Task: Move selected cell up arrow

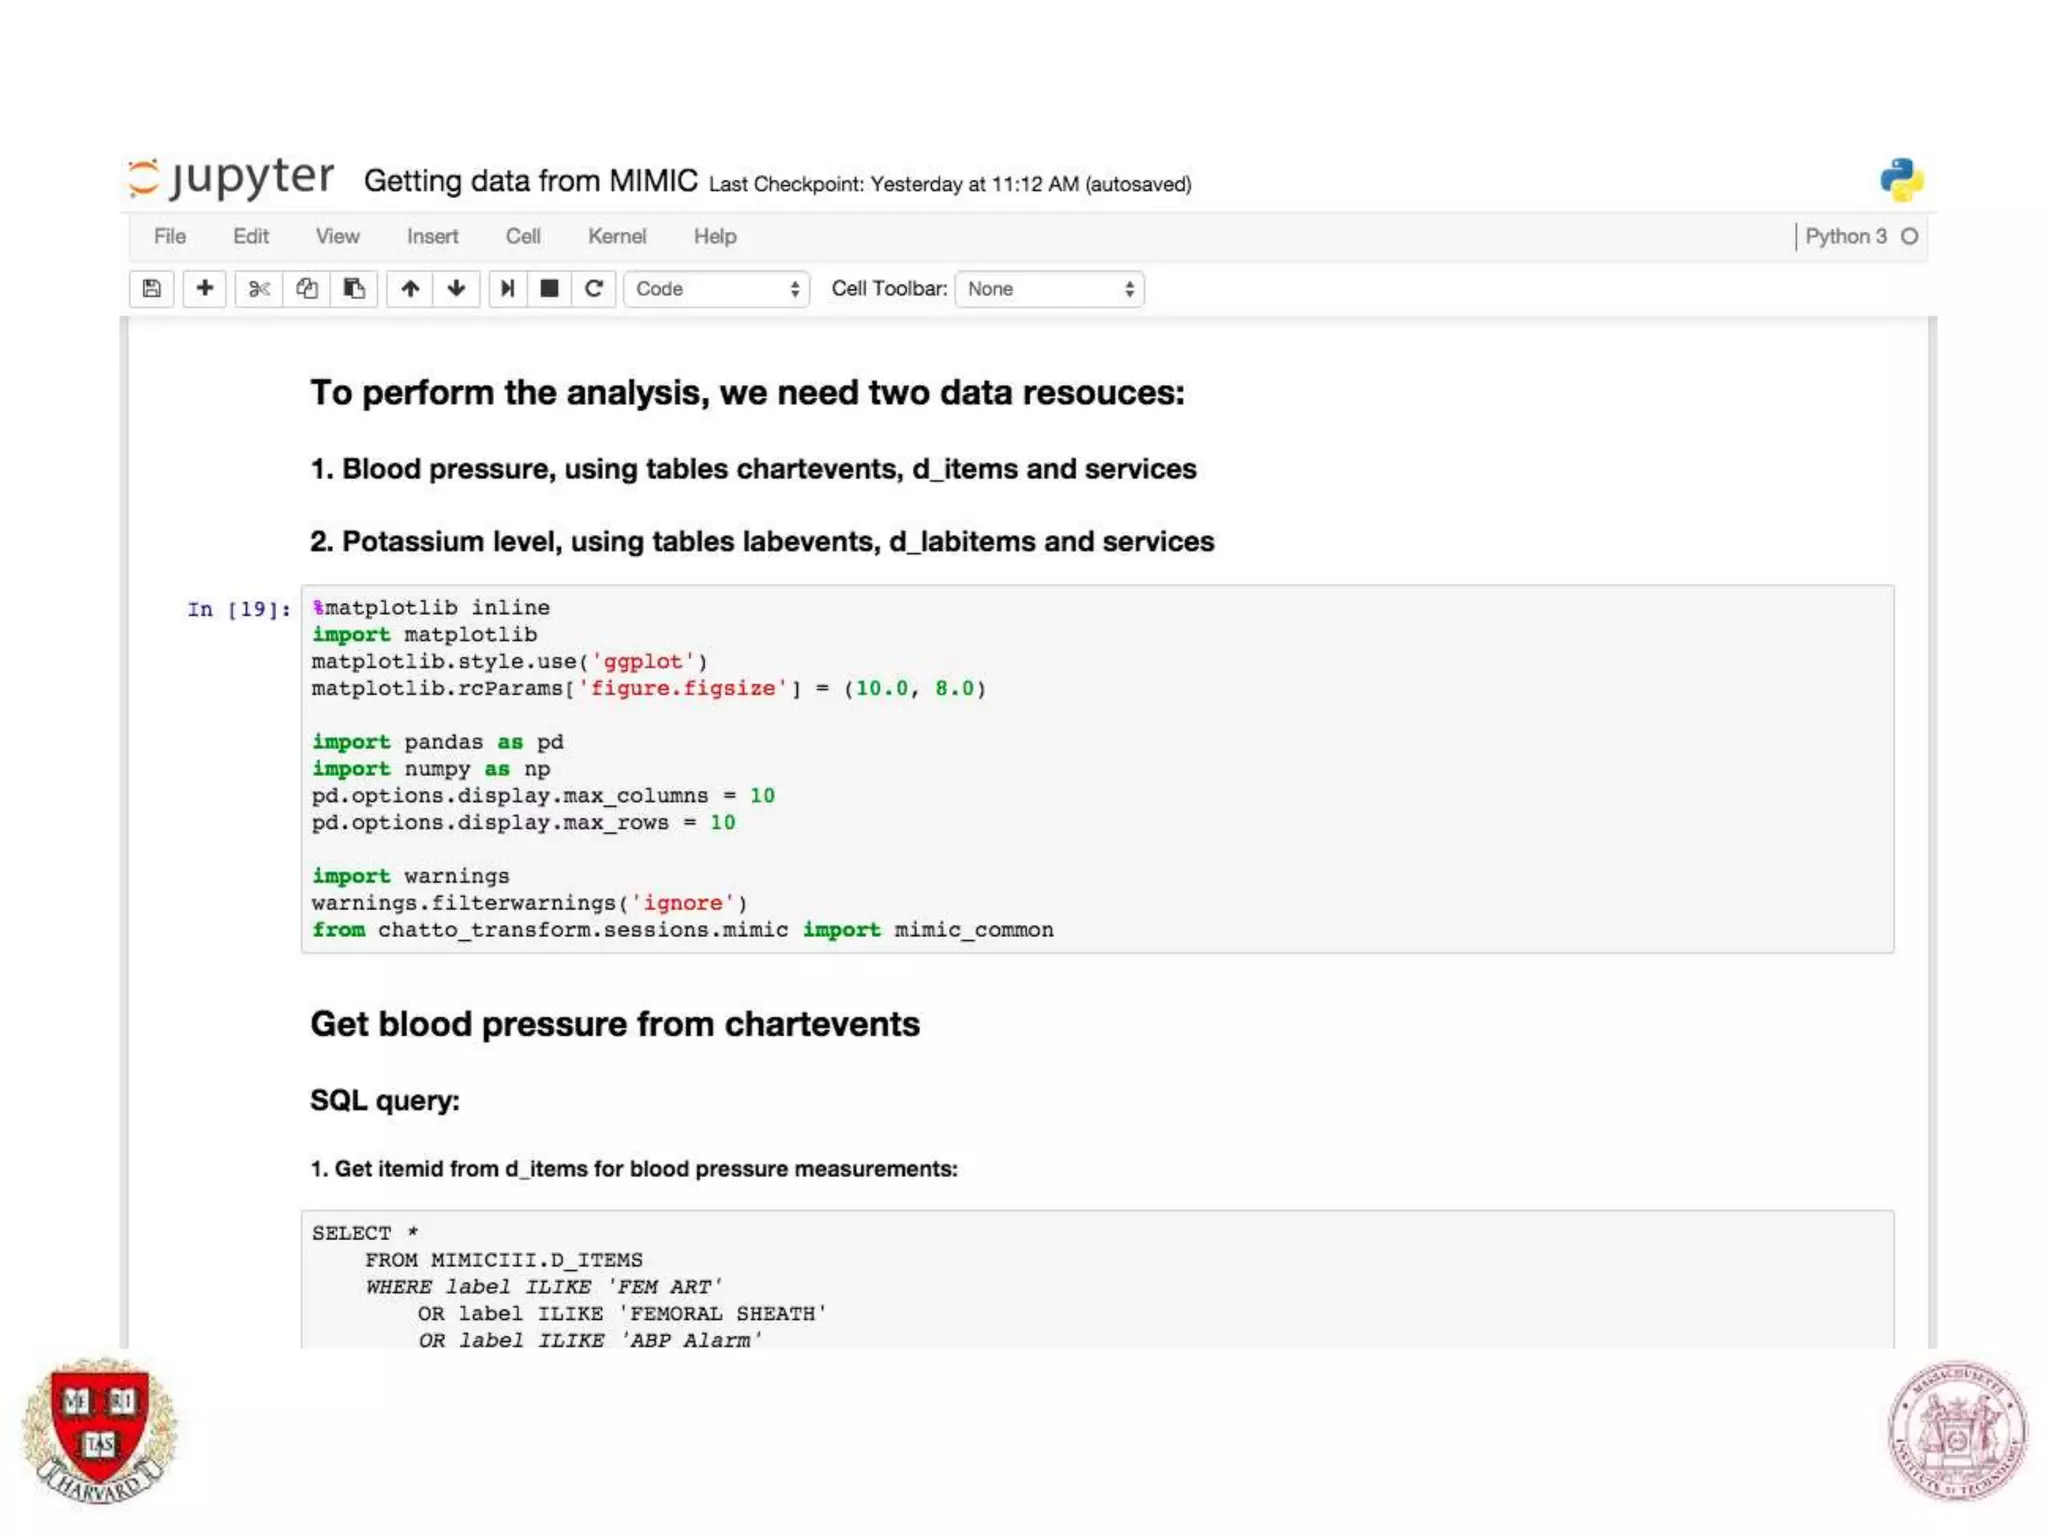Action: point(410,289)
